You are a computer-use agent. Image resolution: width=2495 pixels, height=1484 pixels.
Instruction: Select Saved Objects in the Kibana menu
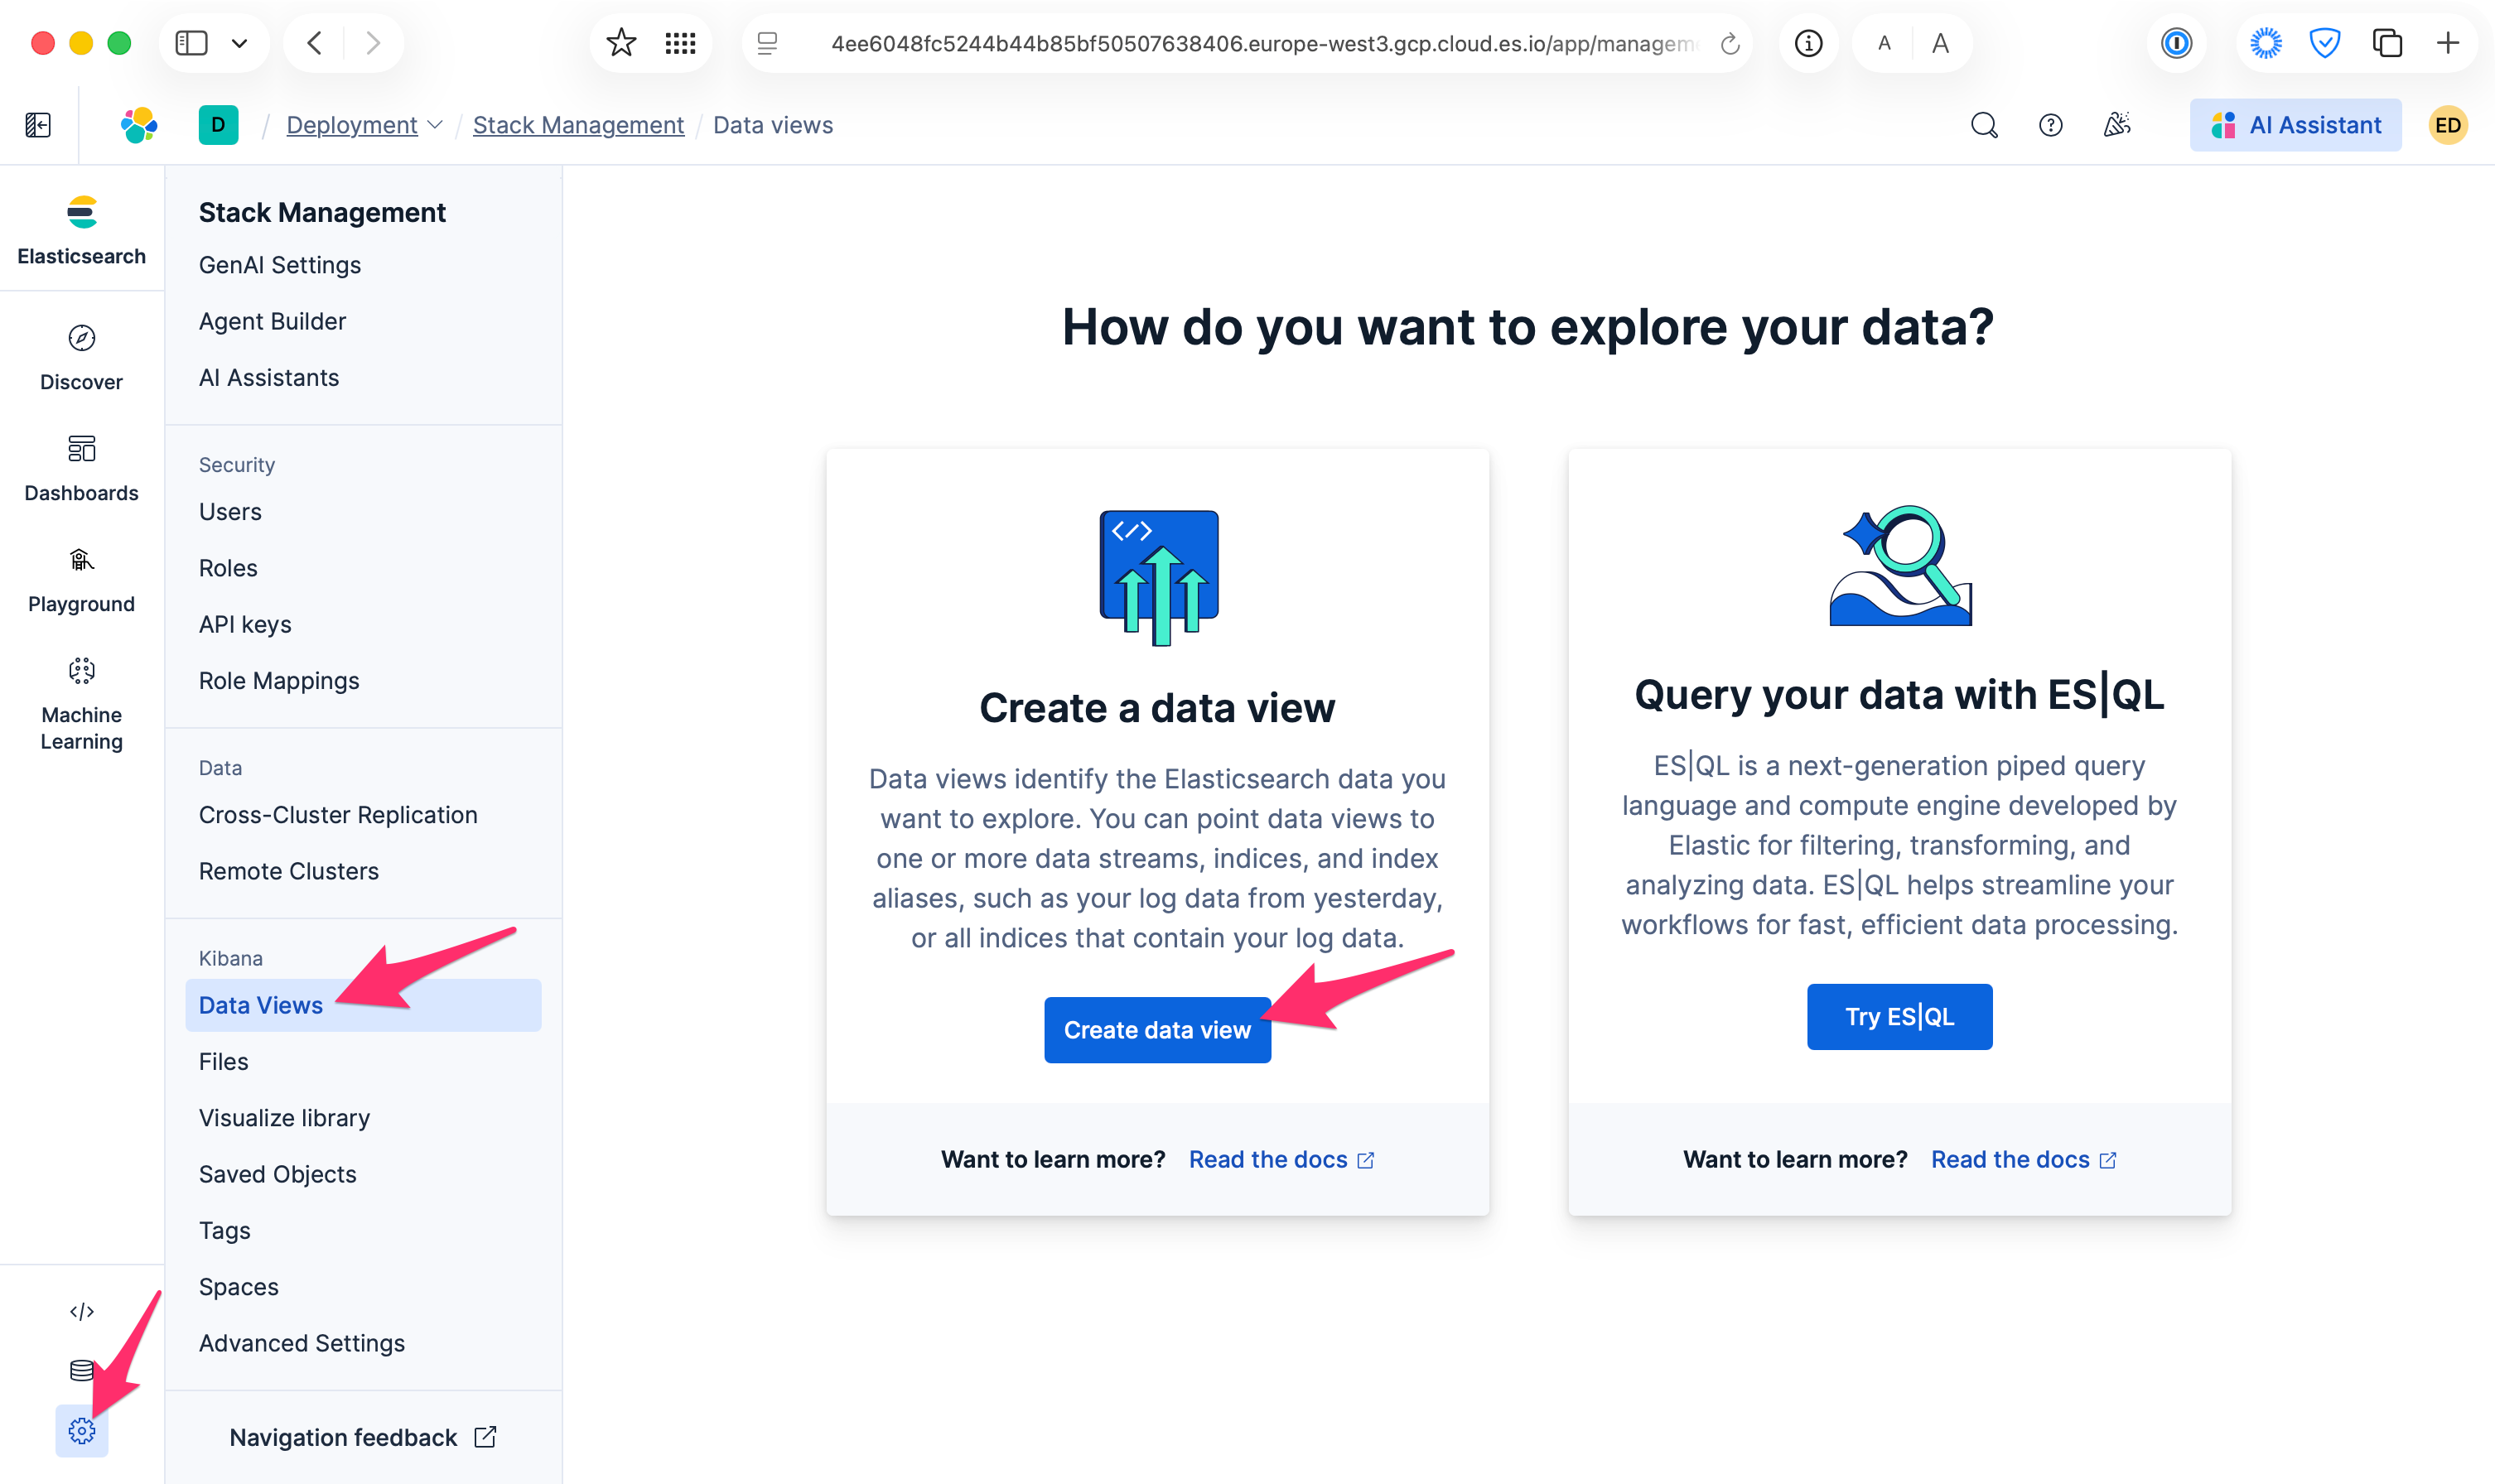(x=277, y=1173)
